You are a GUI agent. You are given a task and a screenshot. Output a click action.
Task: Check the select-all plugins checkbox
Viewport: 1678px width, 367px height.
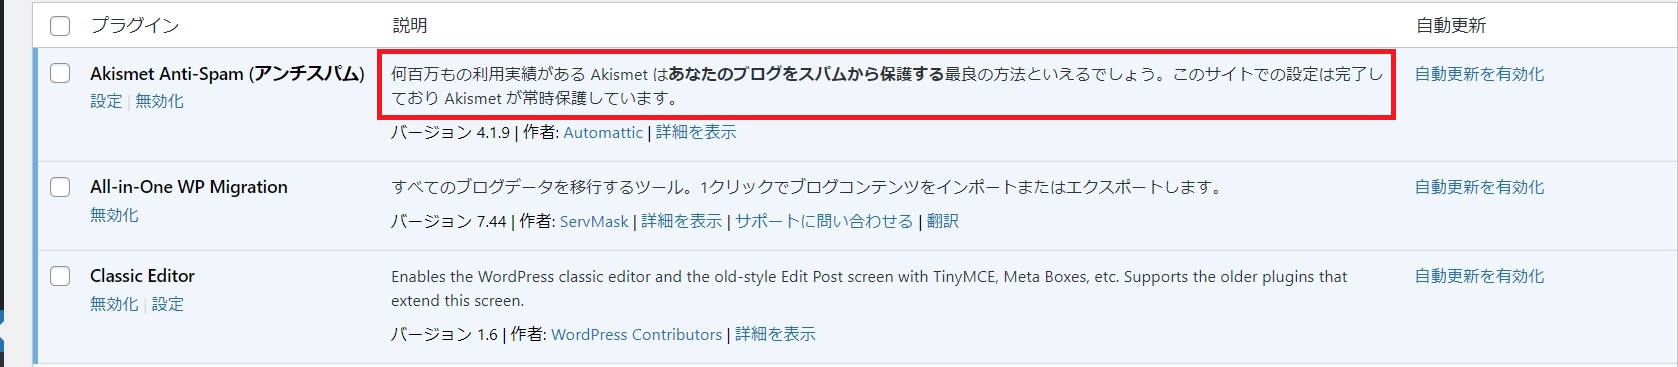[60, 26]
